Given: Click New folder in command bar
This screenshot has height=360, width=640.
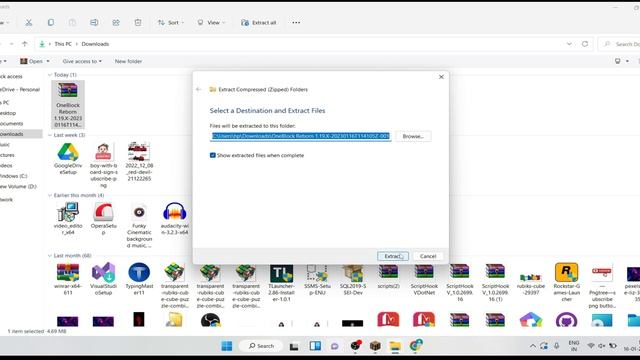Looking at the screenshot, I should coord(128,61).
